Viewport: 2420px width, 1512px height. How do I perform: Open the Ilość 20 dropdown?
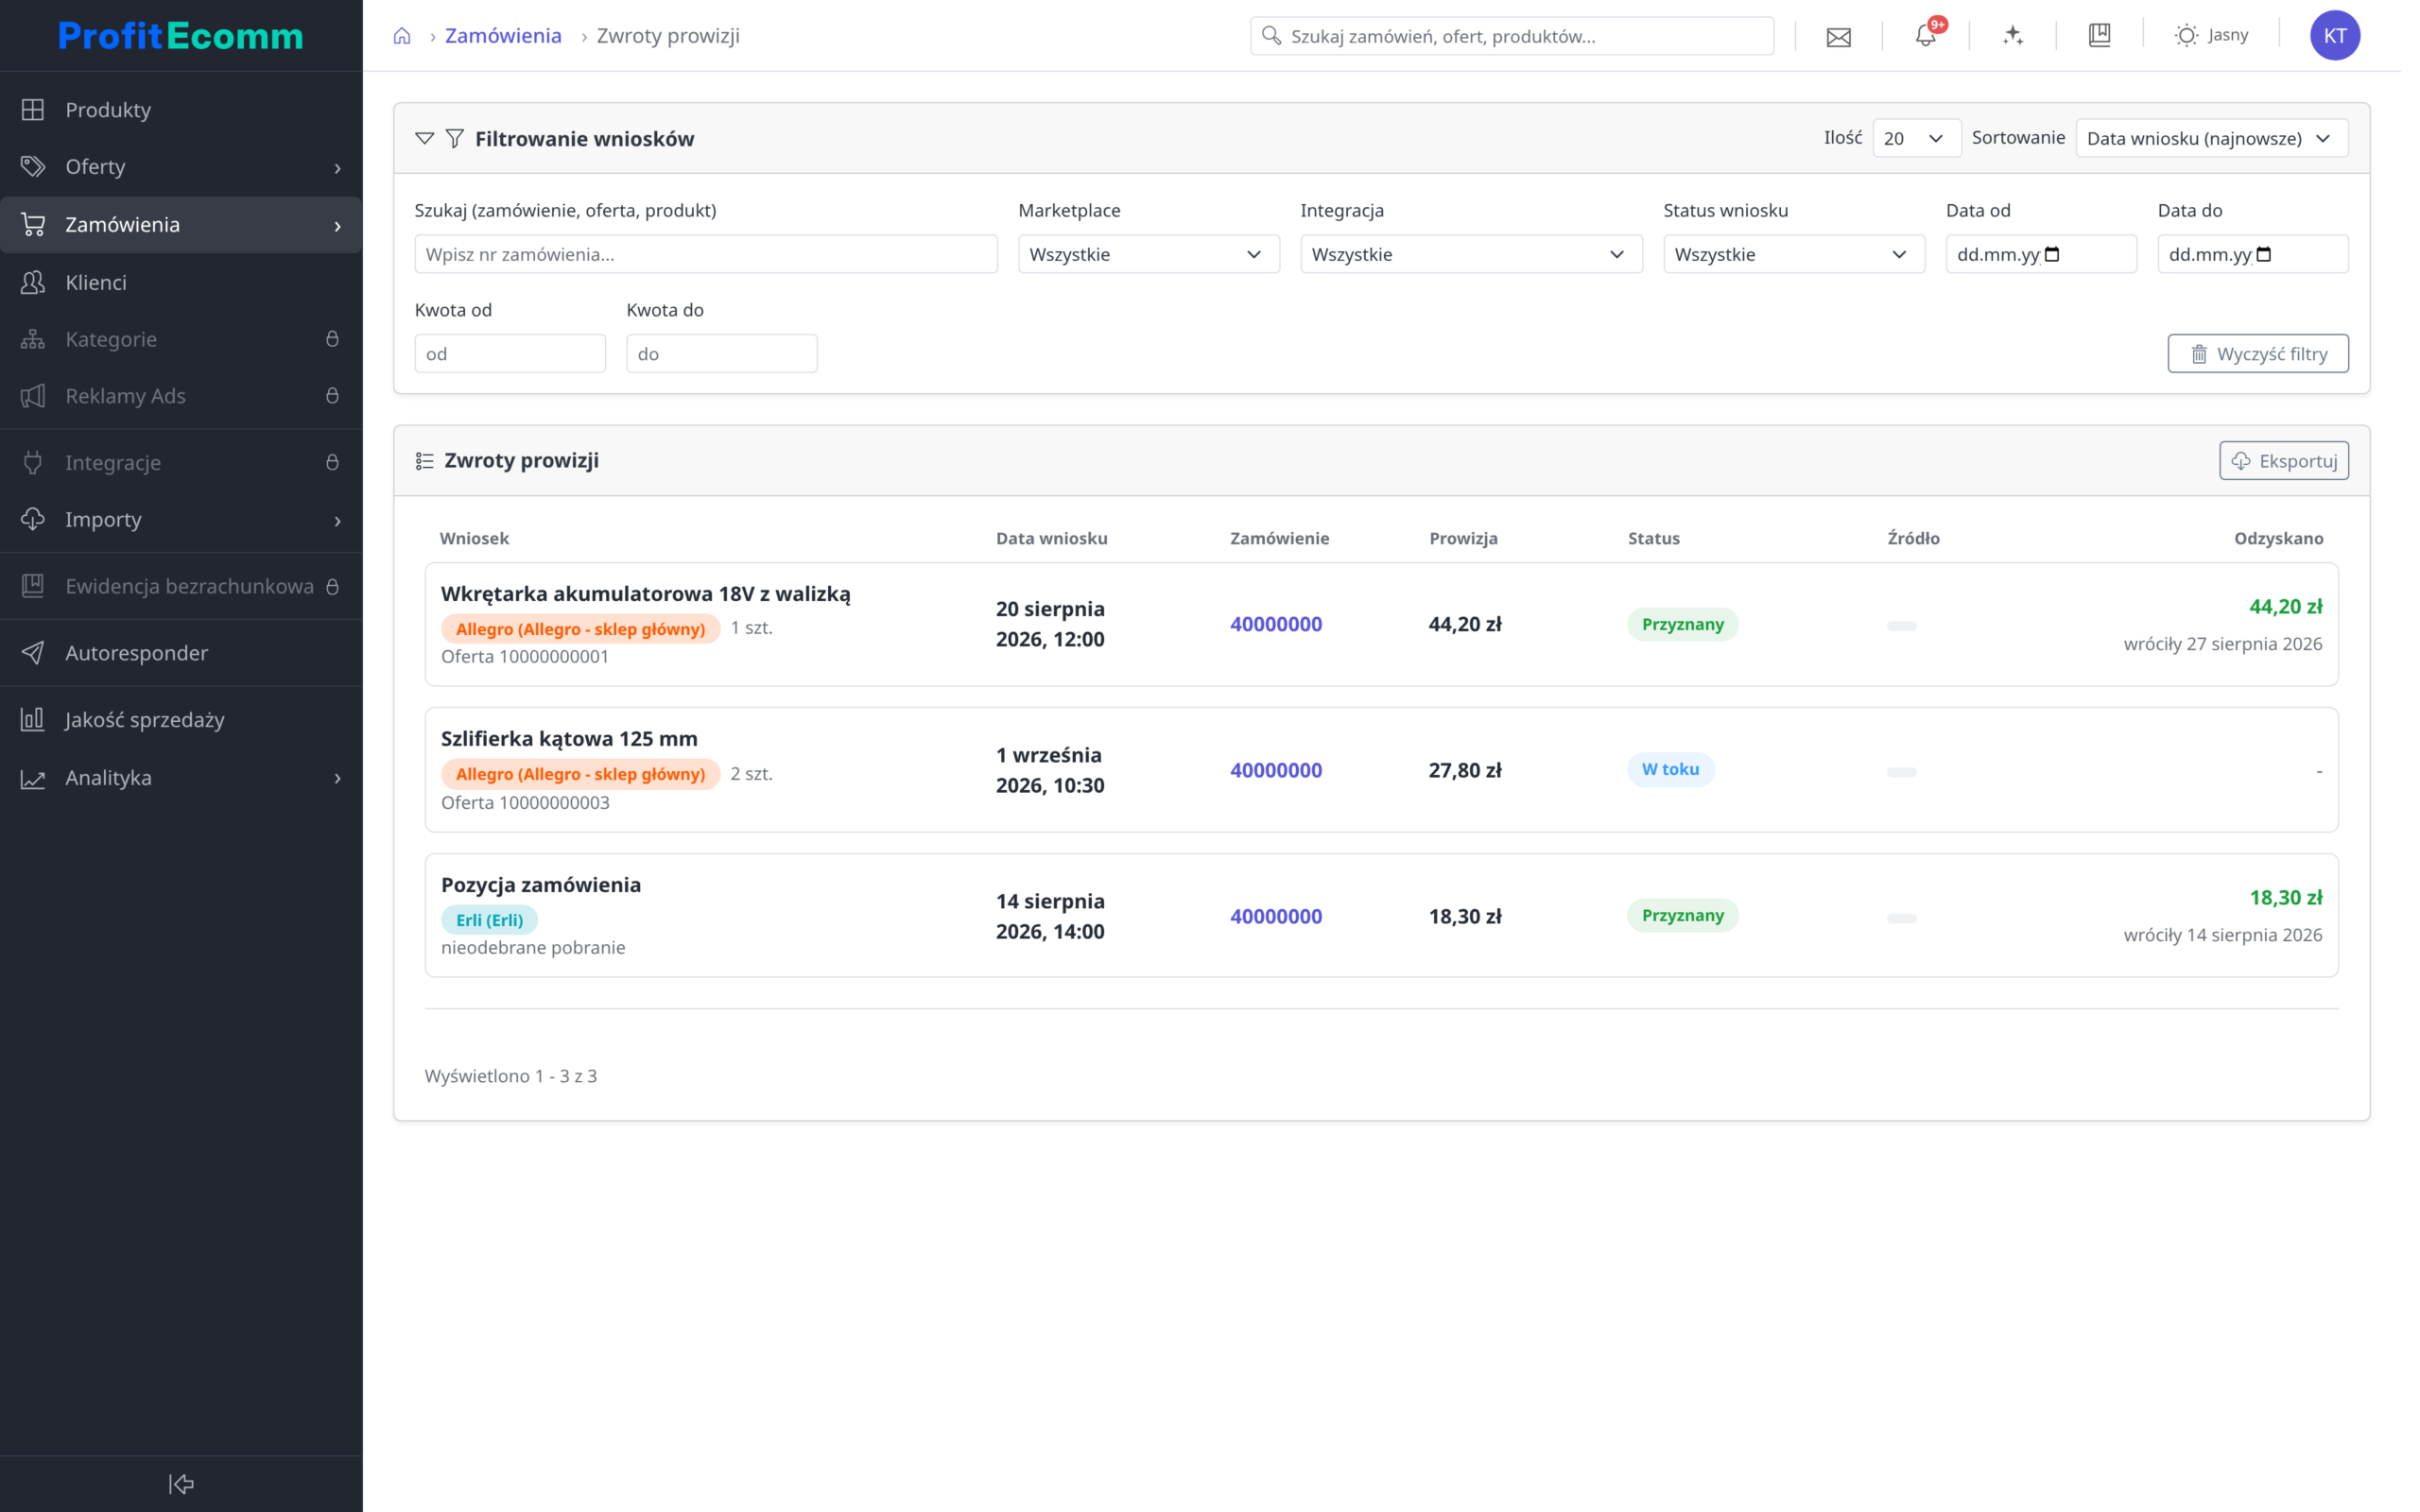(x=1915, y=139)
